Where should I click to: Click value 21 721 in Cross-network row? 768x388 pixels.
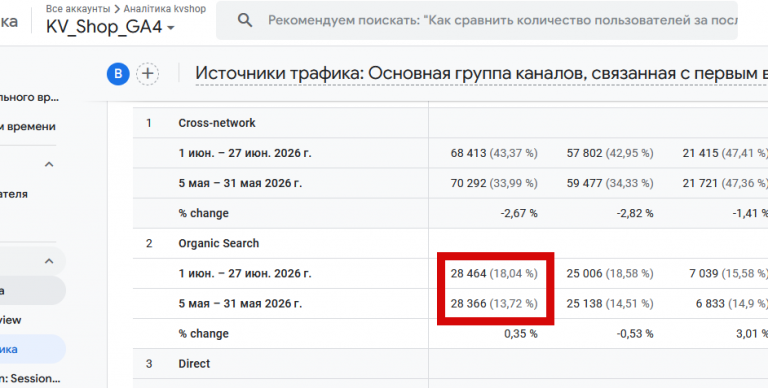coord(725,183)
